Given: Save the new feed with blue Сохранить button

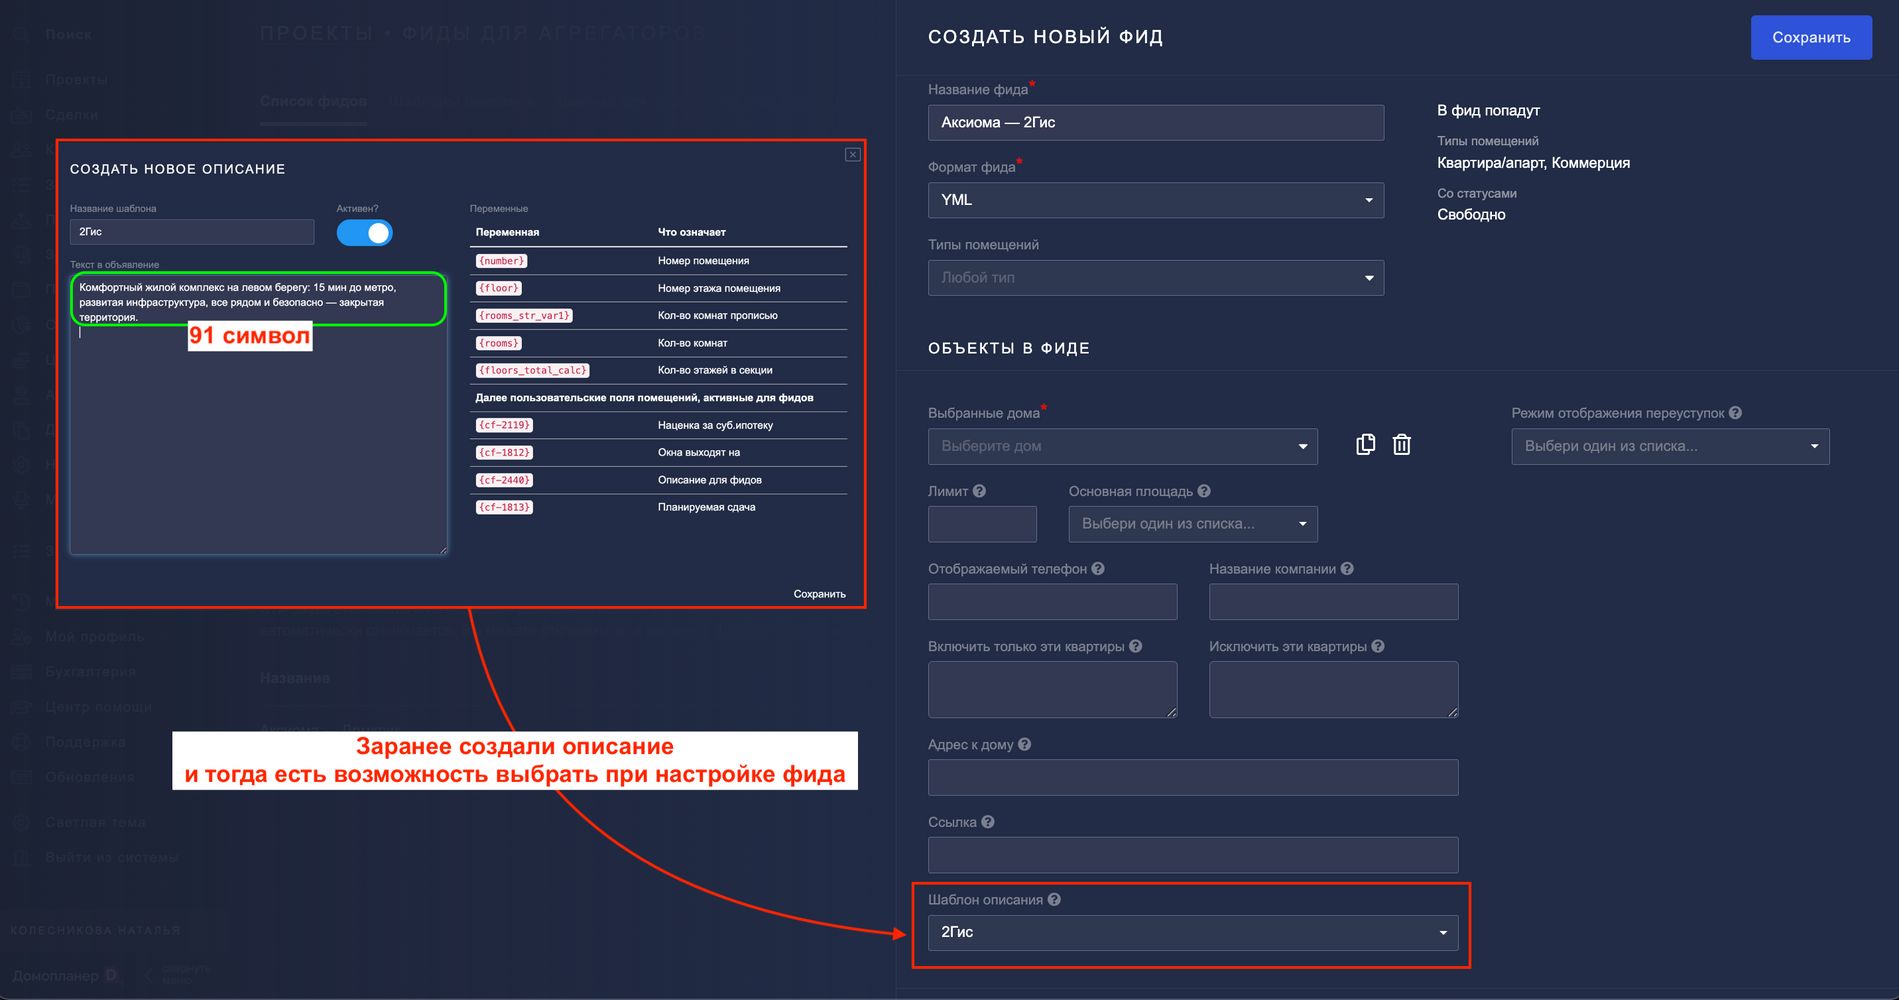Looking at the screenshot, I should pos(1811,38).
